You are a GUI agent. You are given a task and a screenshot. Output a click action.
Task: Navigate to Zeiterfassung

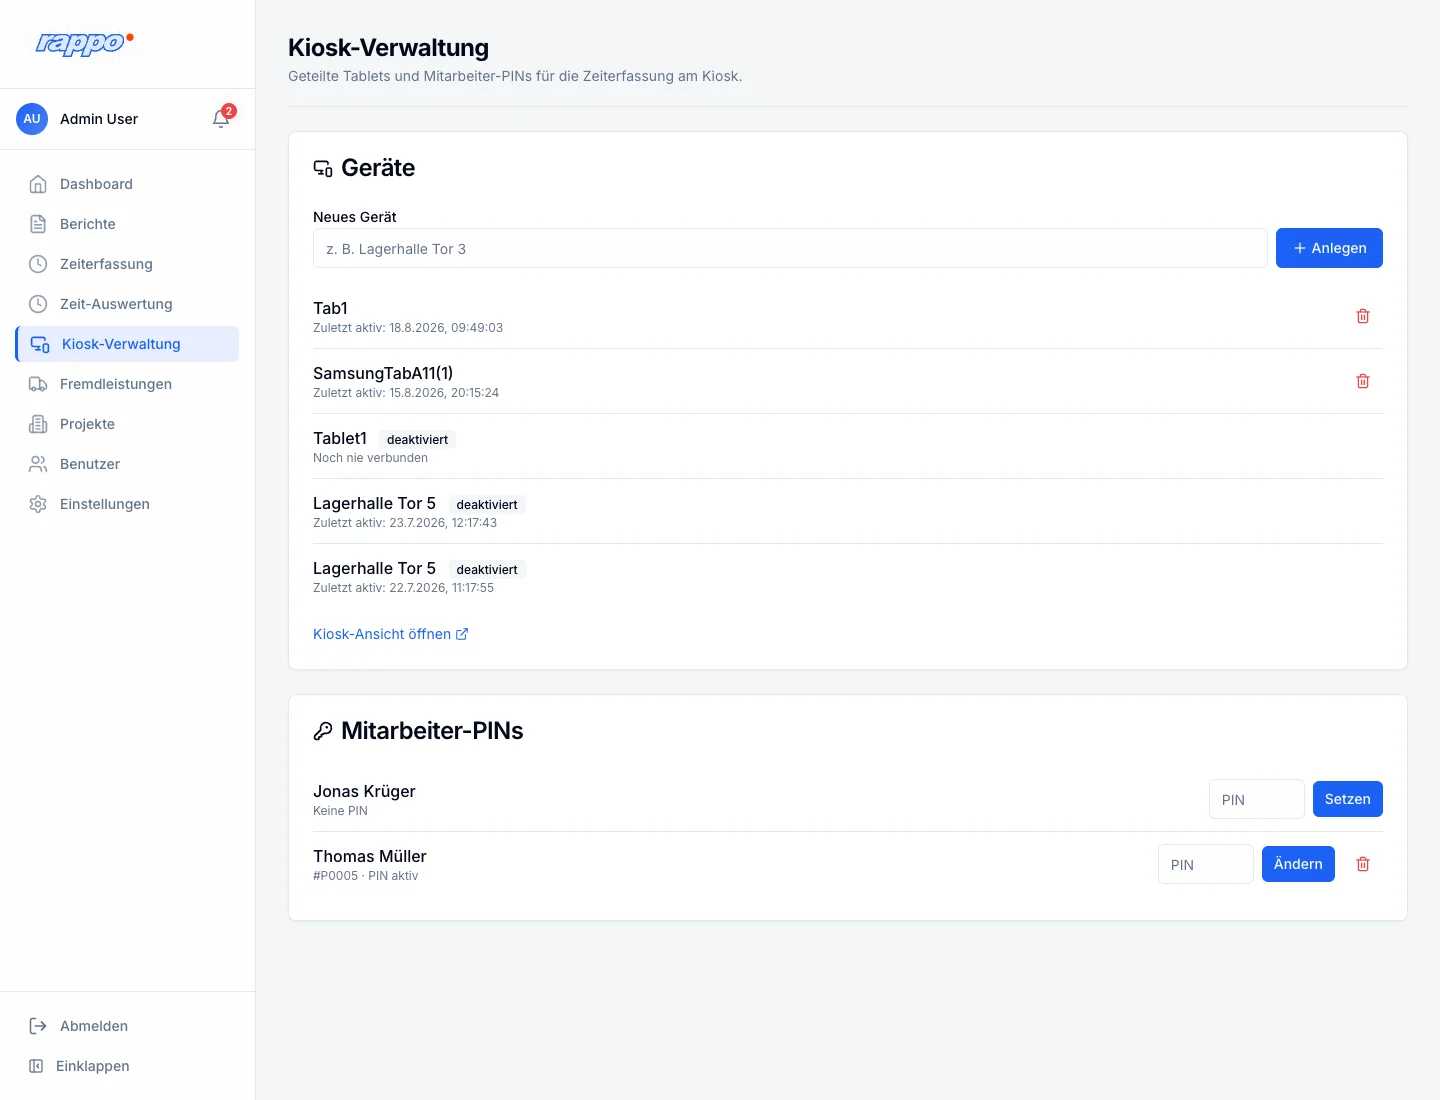(128, 264)
